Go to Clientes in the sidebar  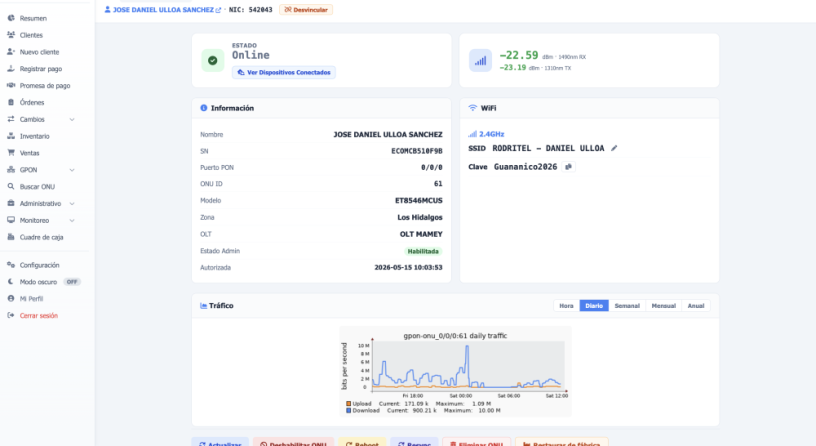(31, 35)
